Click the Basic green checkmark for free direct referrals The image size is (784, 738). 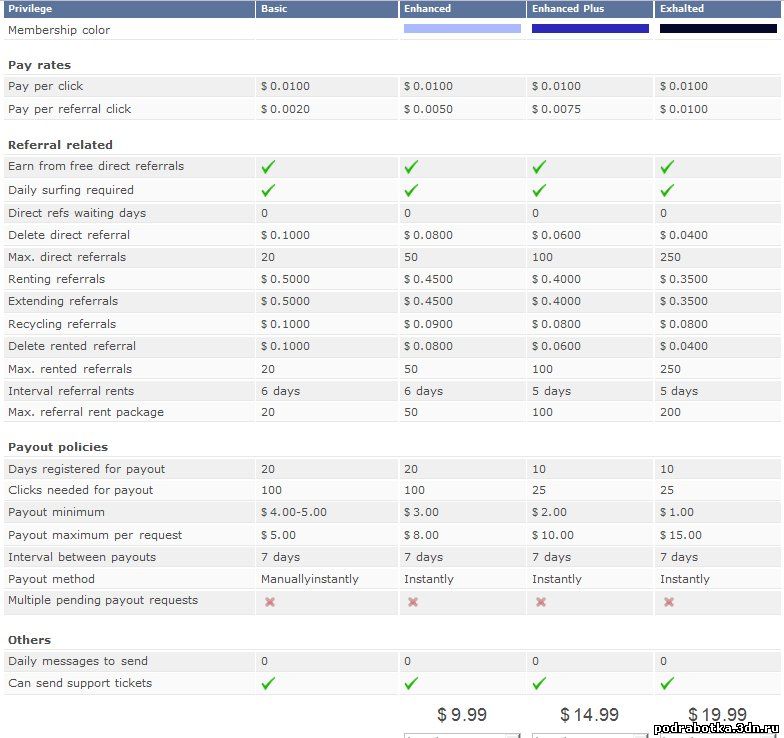pos(268,167)
